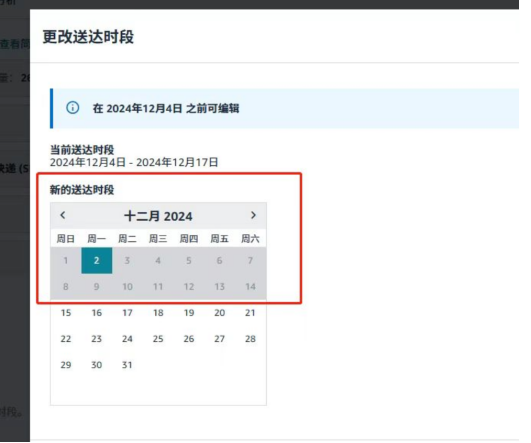Choose December 17 as delivery date
This screenshot has width=531, height=443.
pos(127,313)
